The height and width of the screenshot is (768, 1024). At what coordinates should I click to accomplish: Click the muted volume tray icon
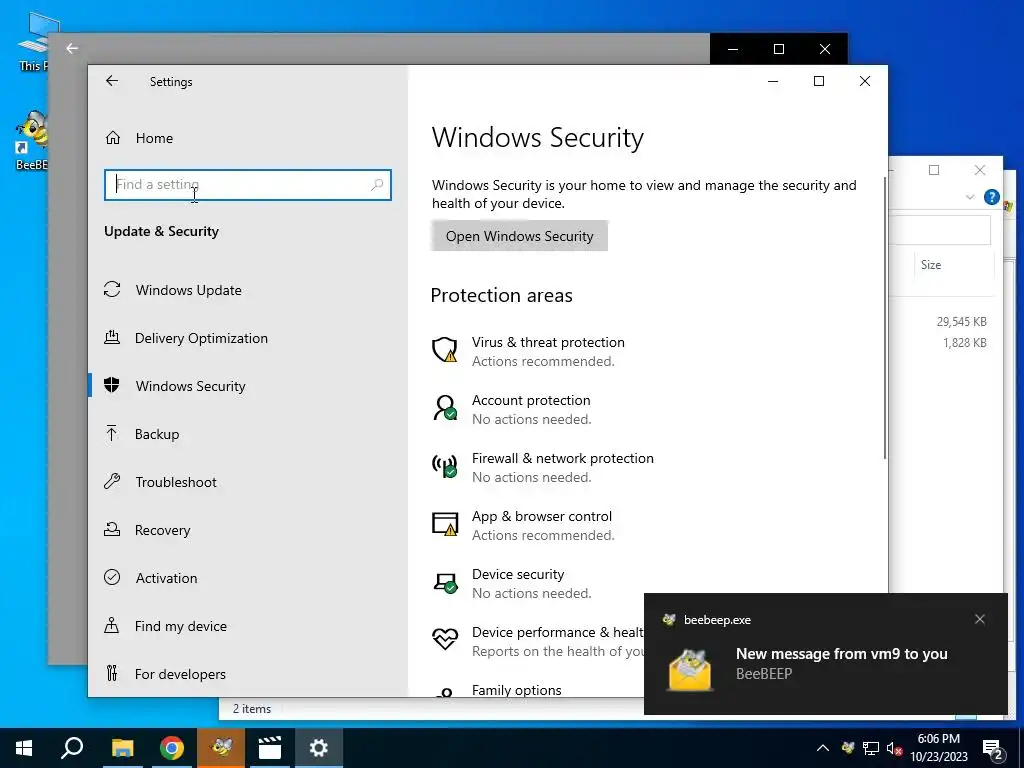point(894,748)
